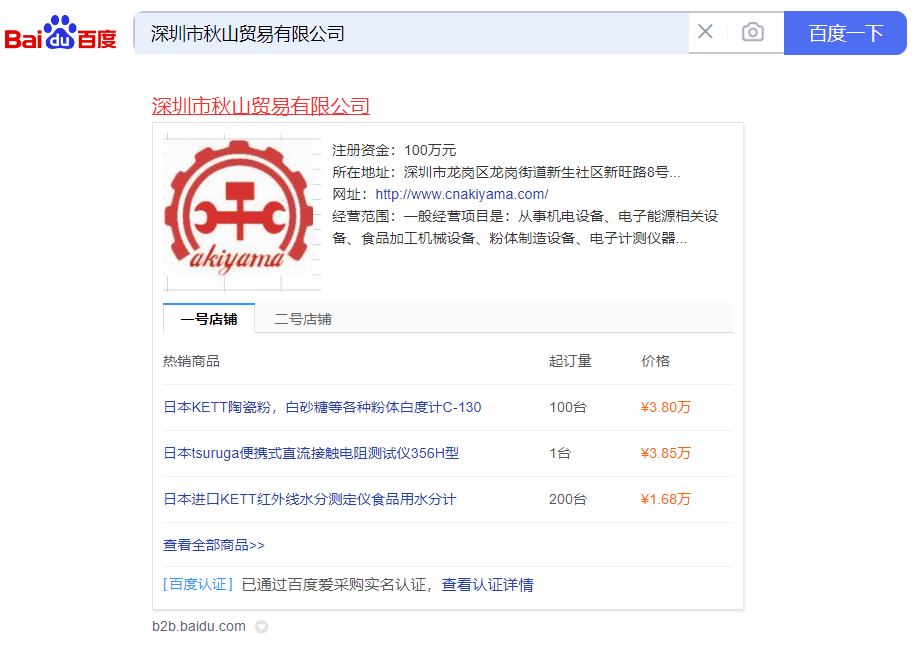Switch to the 二号店铺 tab
Screen dimensions: 914x648
pyautogui.click(x=303, y=319)
